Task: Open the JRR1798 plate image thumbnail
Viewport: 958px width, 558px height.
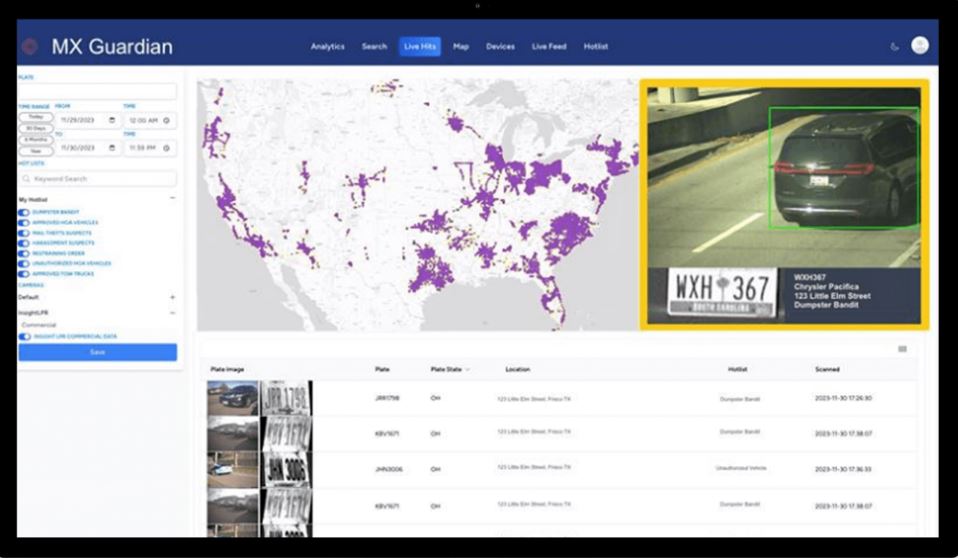Action: tap(233, 398)
